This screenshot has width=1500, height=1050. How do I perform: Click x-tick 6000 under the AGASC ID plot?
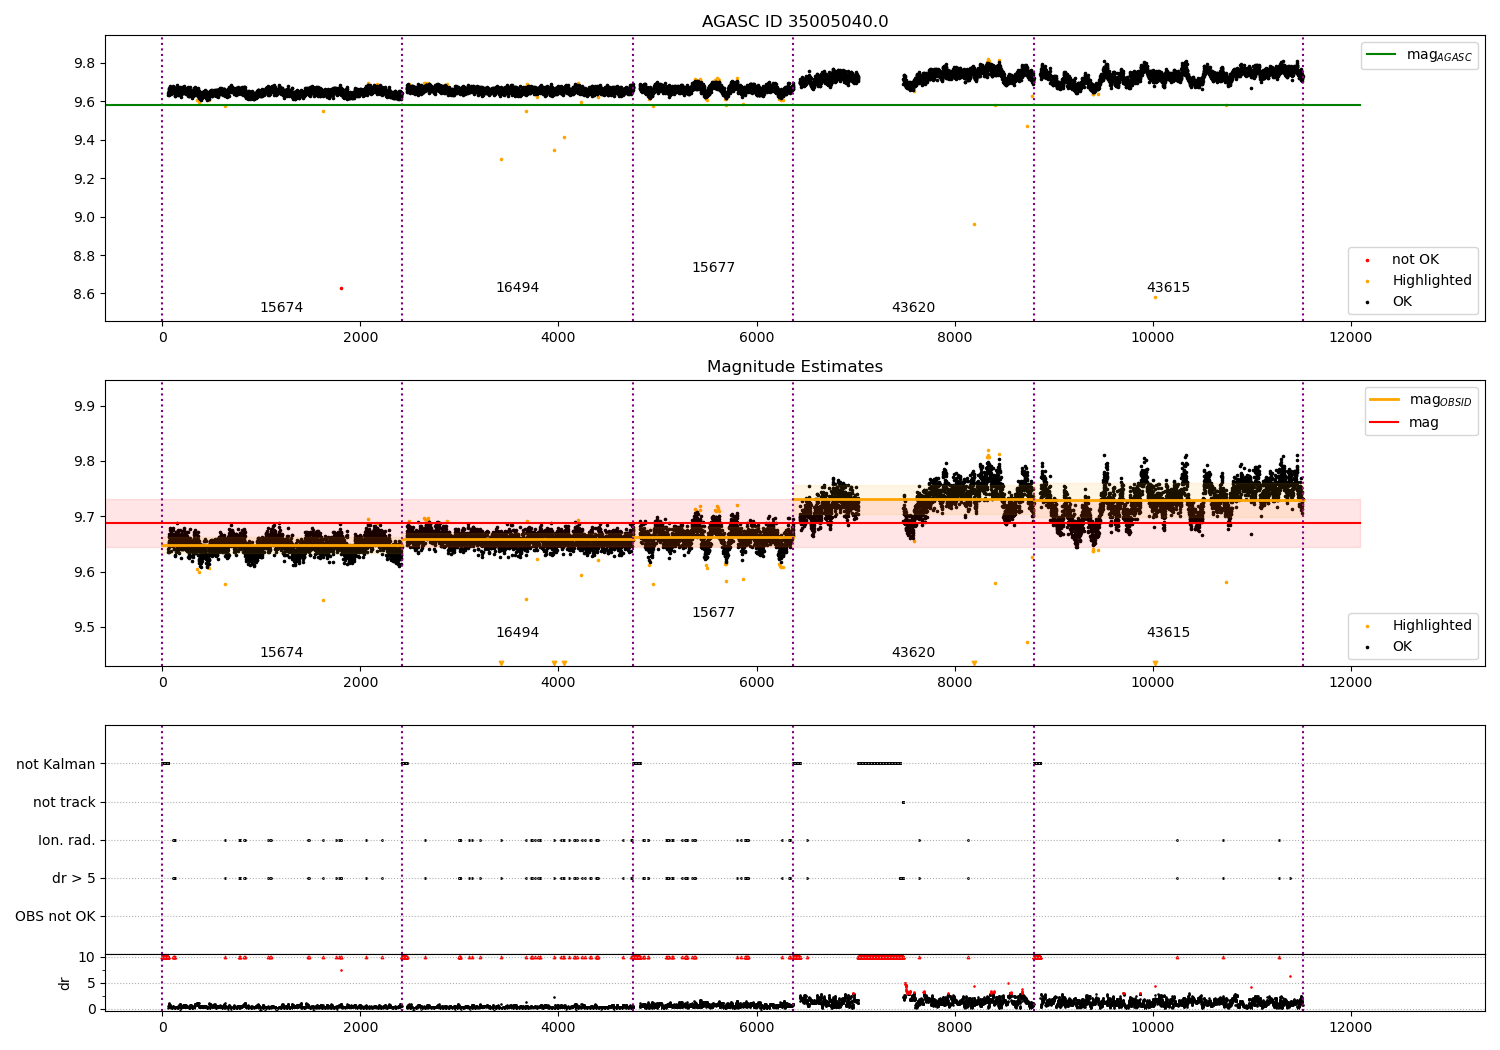[756, 338]
